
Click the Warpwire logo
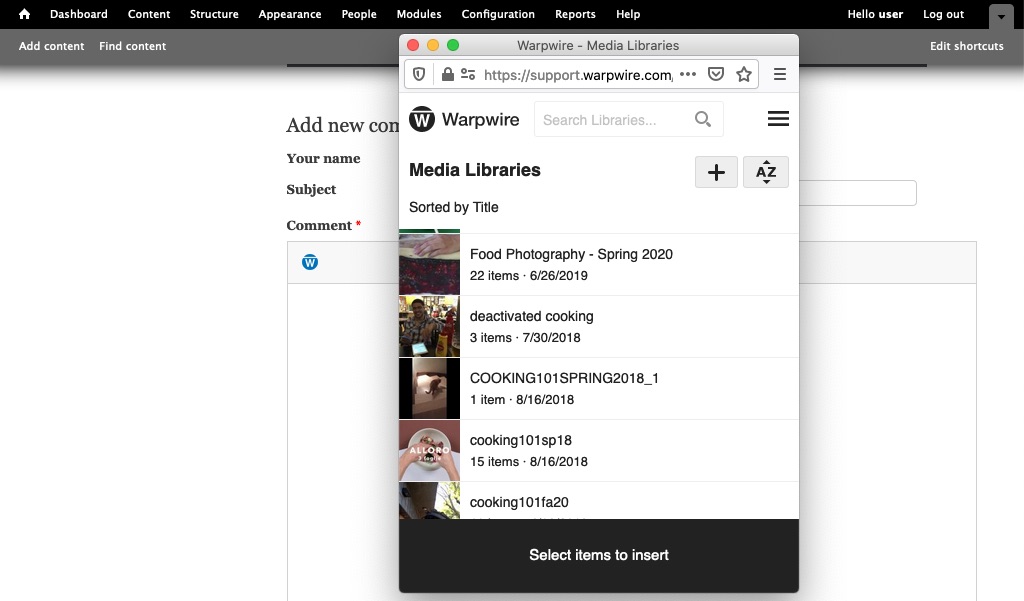click(464, 119)
